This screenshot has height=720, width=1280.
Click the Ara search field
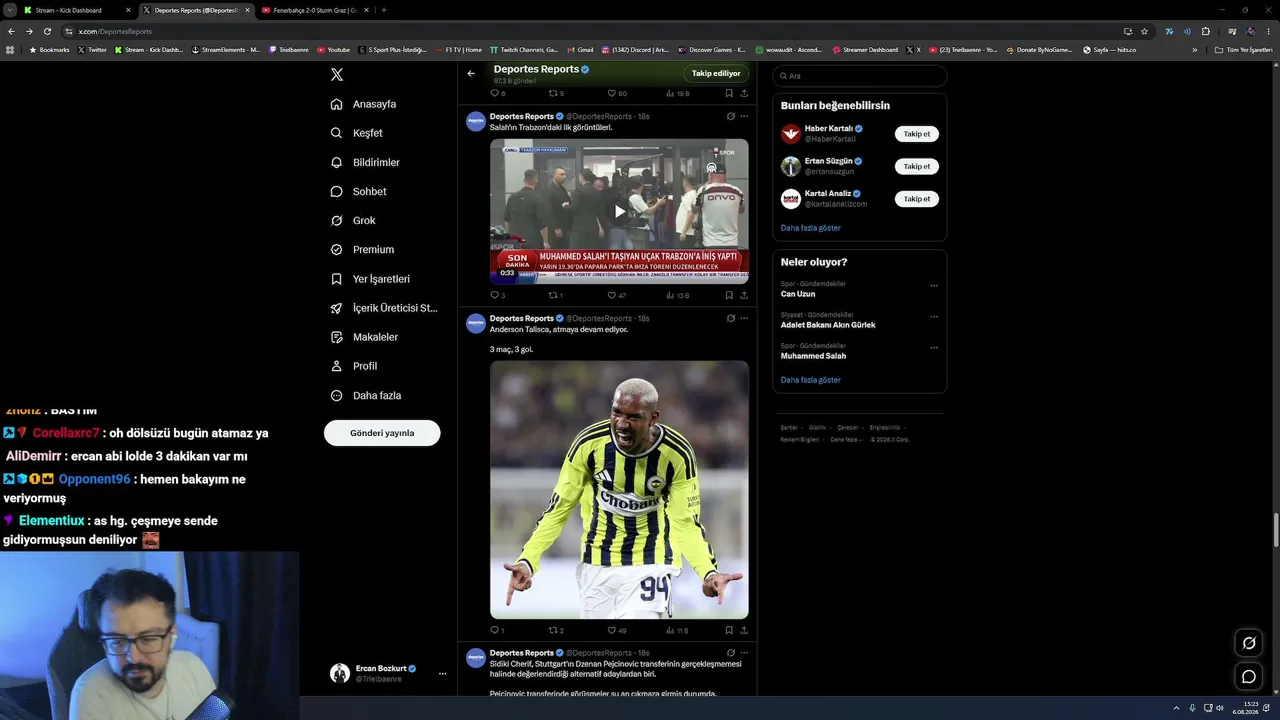pyautogui.click(x=859, y=76)
